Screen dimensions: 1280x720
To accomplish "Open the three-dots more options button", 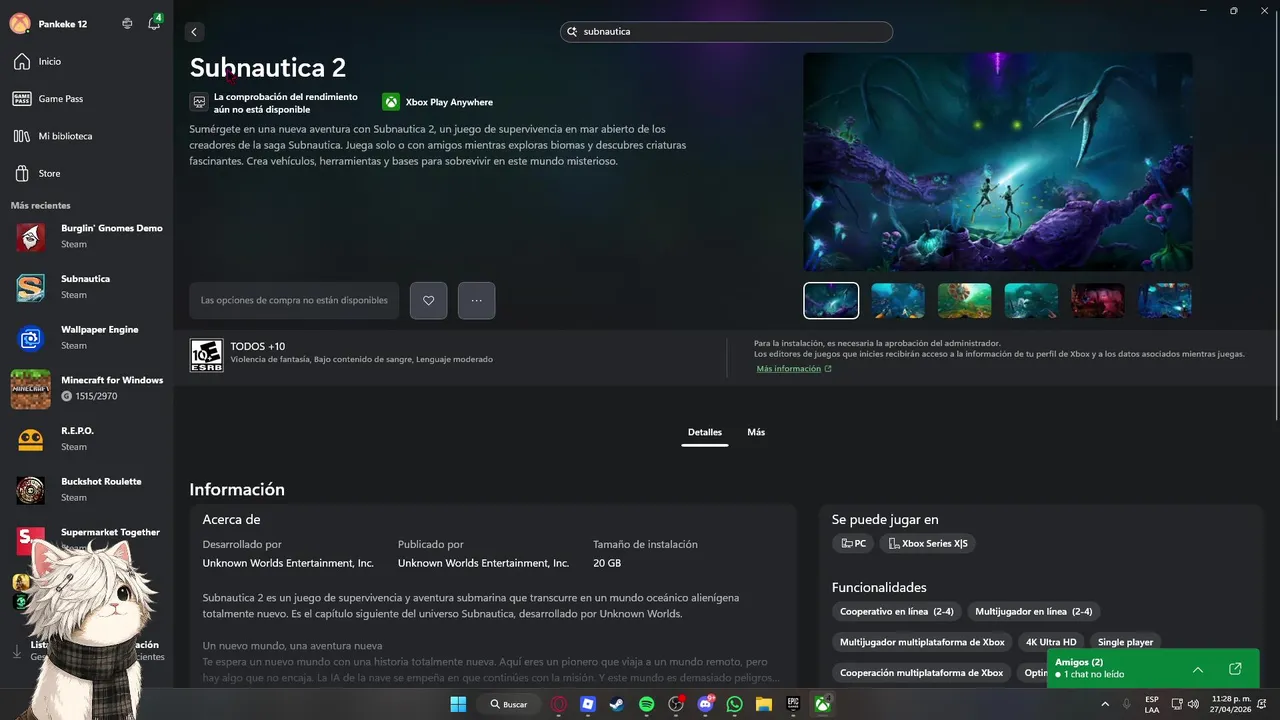I will [x=476, y=300].
